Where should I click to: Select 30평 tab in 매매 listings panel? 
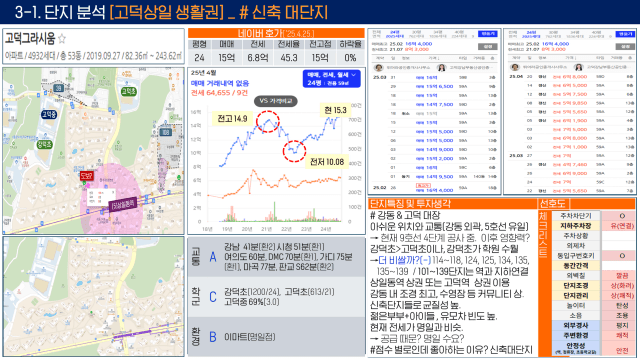pyautogui.click(x=416, y=34)
